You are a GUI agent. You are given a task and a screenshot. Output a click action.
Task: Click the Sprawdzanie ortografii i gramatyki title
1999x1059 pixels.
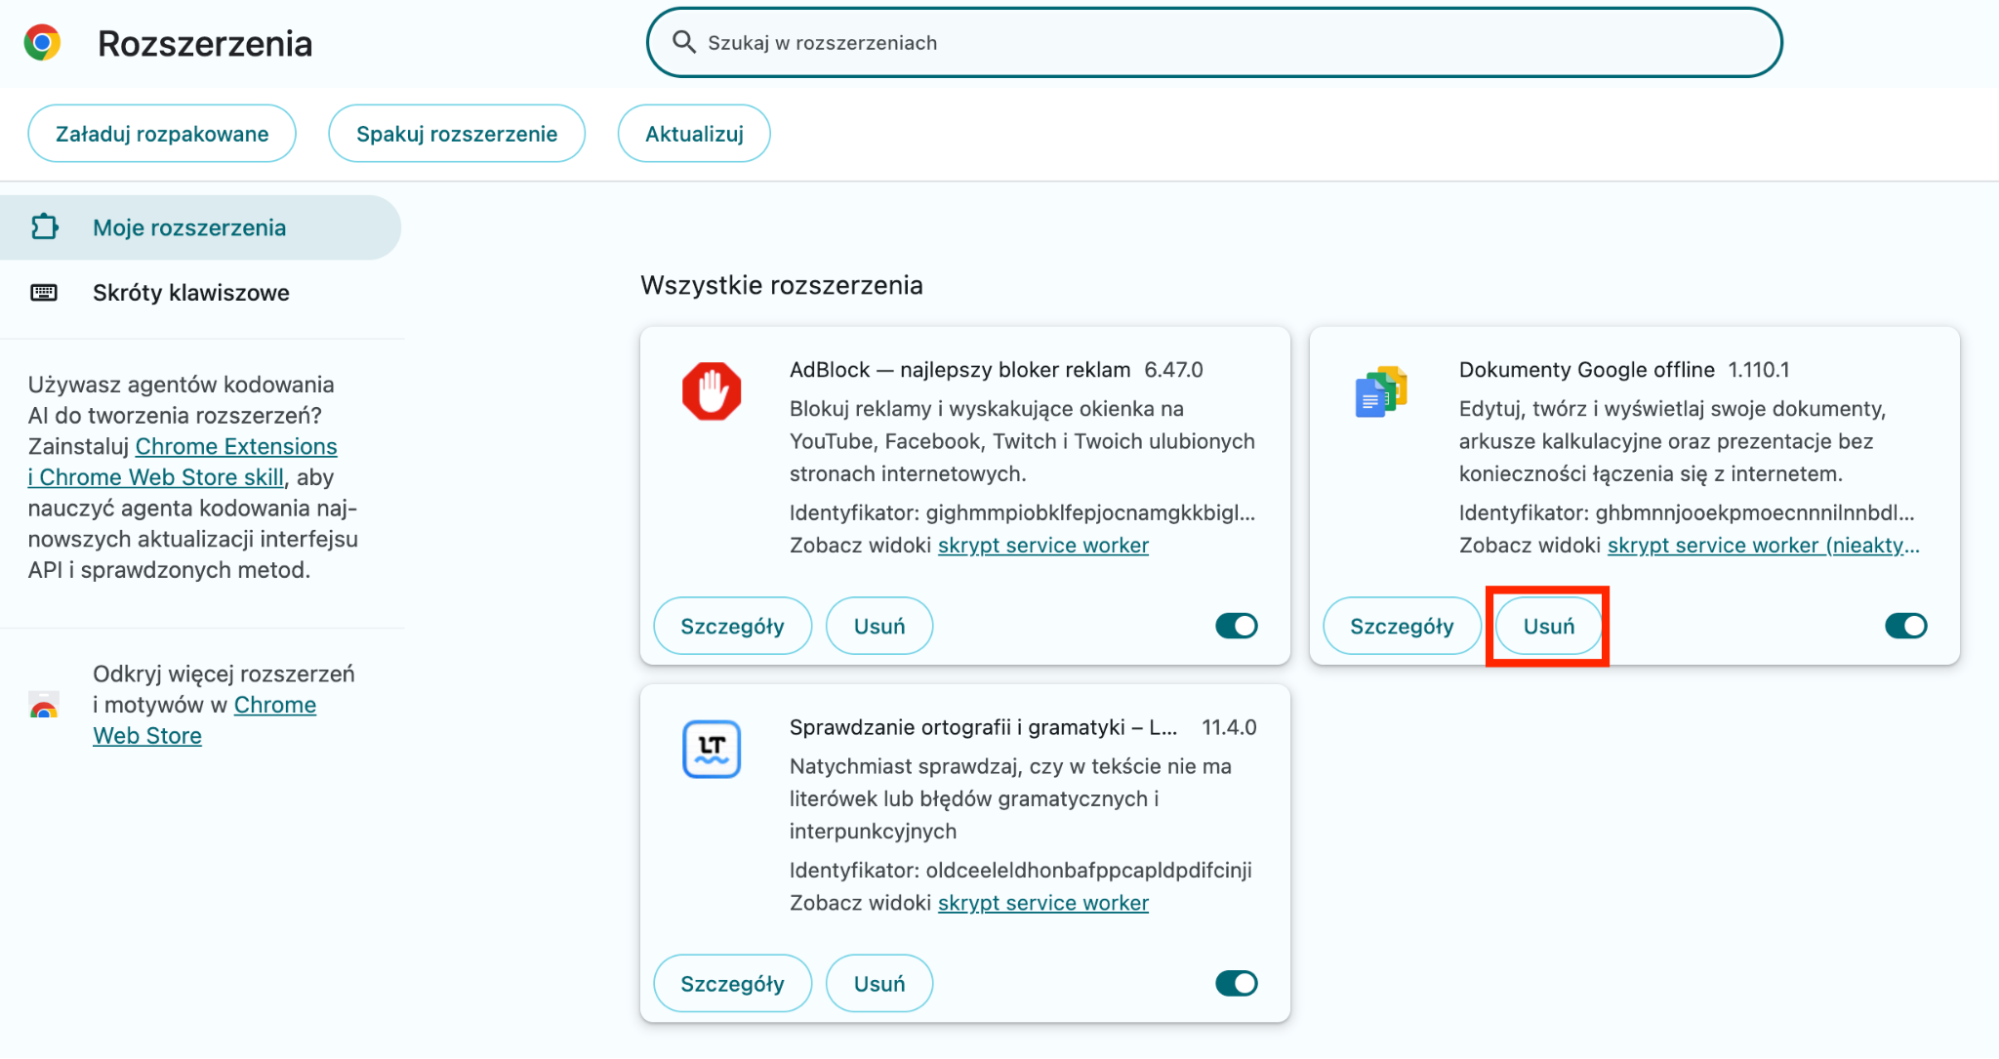coord(984,728)
